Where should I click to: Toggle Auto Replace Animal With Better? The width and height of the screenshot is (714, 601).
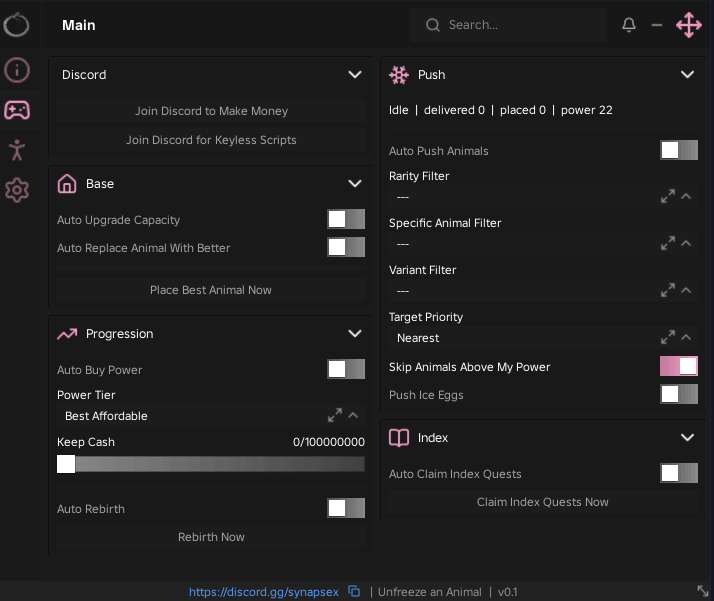(346, 247)
